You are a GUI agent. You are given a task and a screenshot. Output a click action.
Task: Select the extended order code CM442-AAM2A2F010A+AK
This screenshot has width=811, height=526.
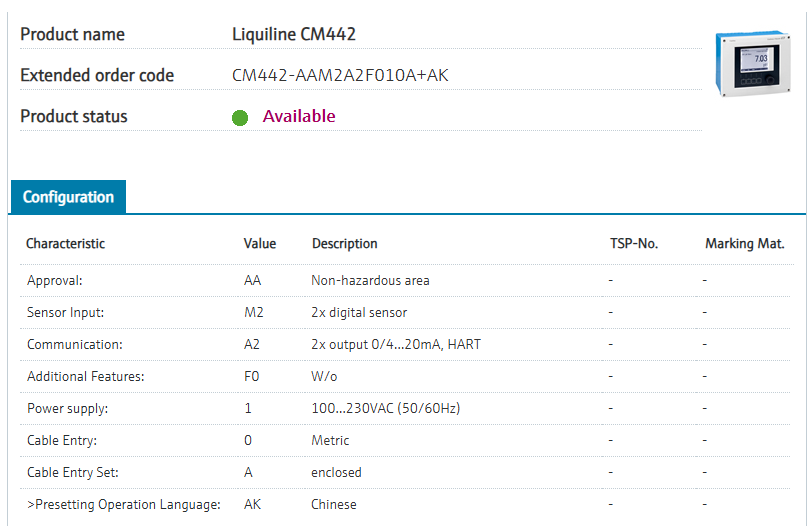pyautogui.click(x=340, y=75)
